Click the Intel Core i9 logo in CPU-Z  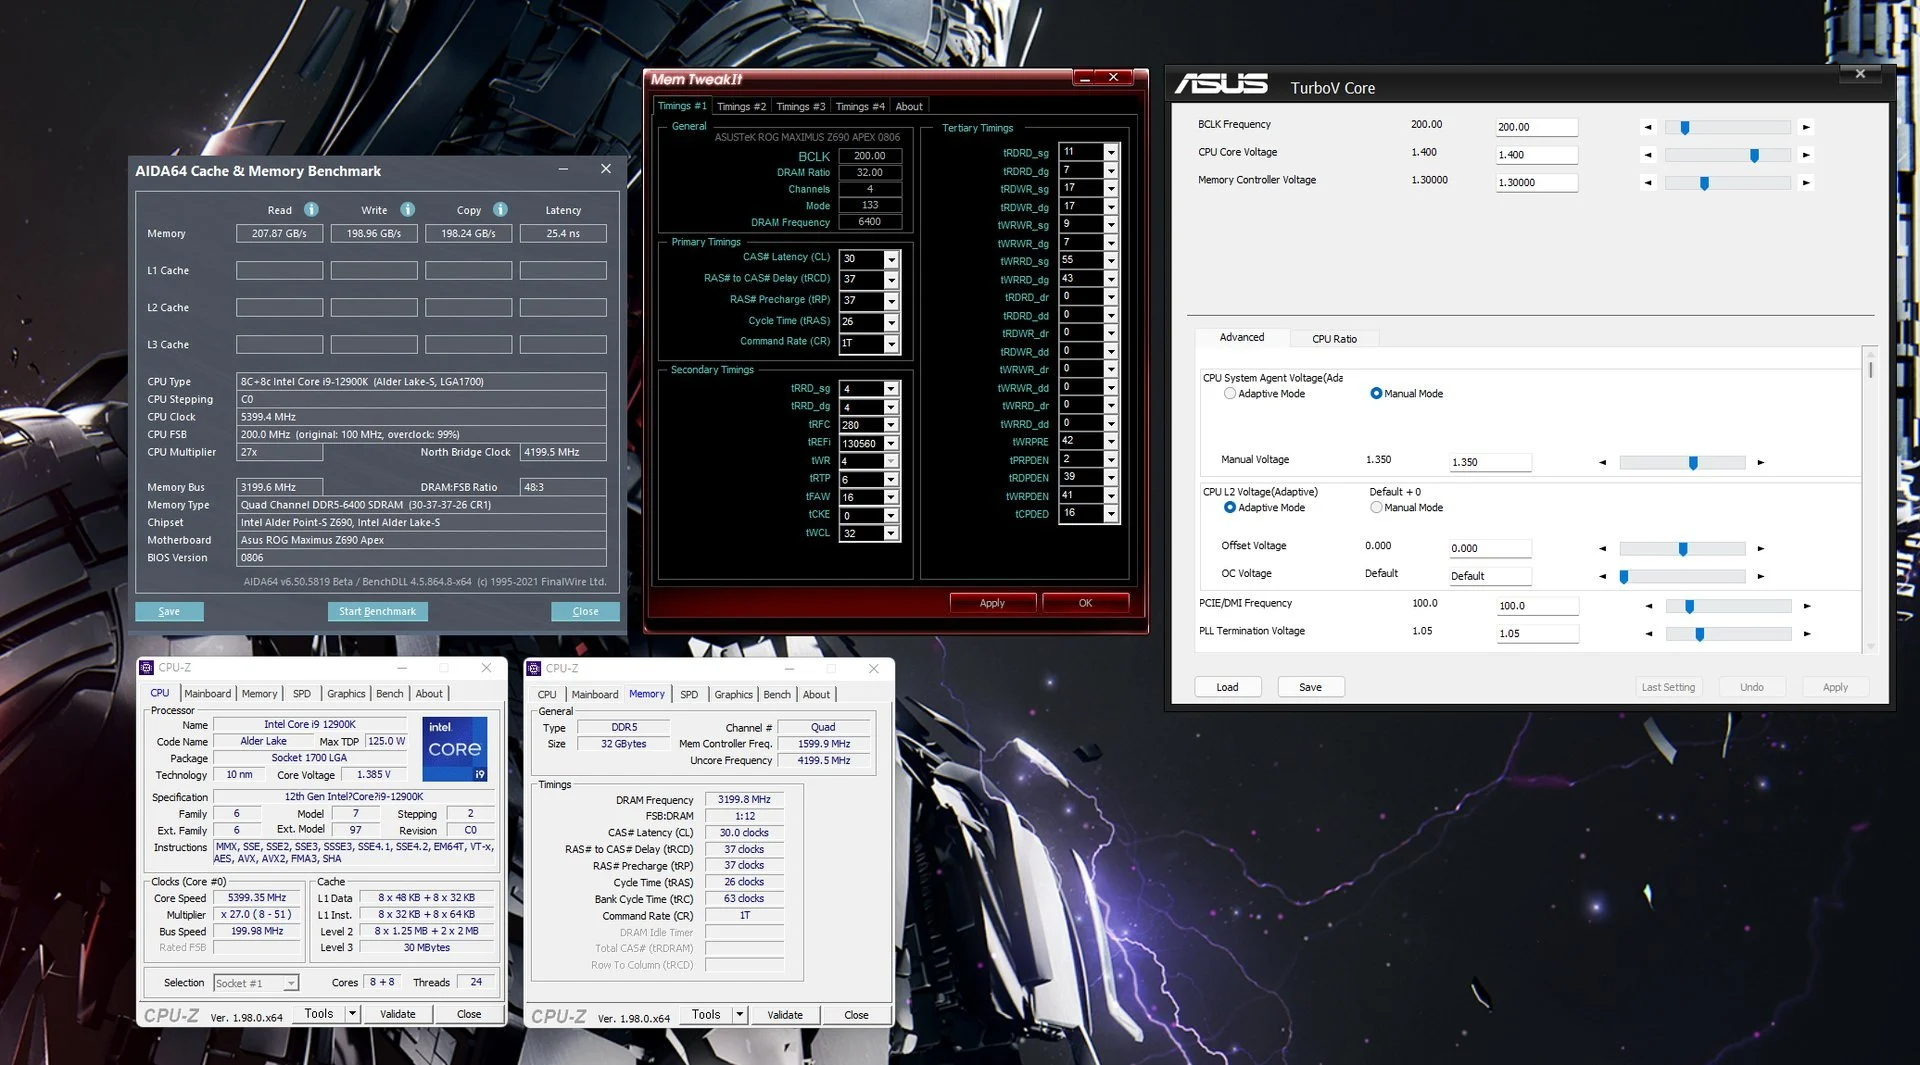click(x=455, y=749)
